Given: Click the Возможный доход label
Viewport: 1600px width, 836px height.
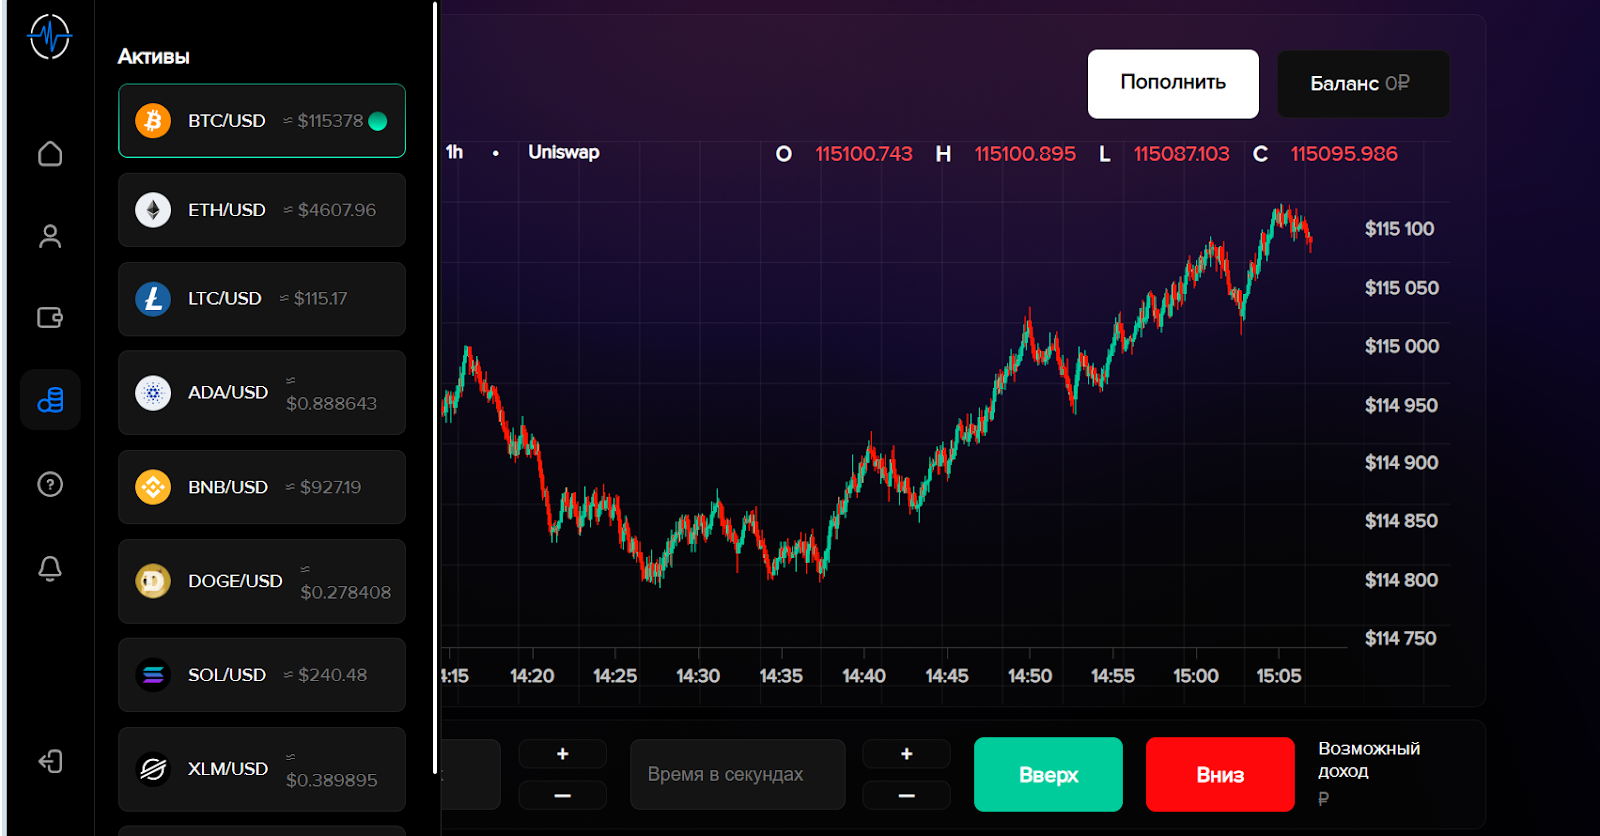Looking at the screenshot, I should click(1369, 760).
